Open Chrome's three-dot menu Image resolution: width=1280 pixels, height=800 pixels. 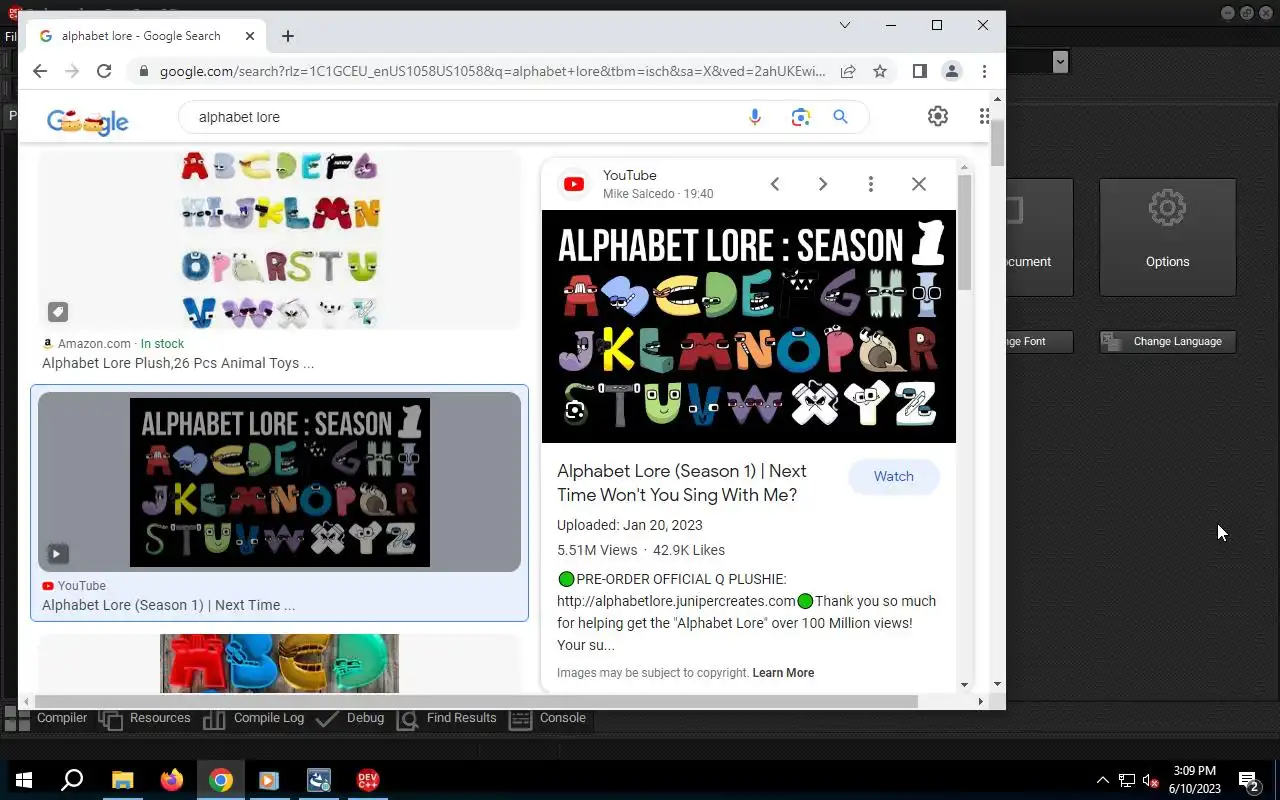click(984, 71)
